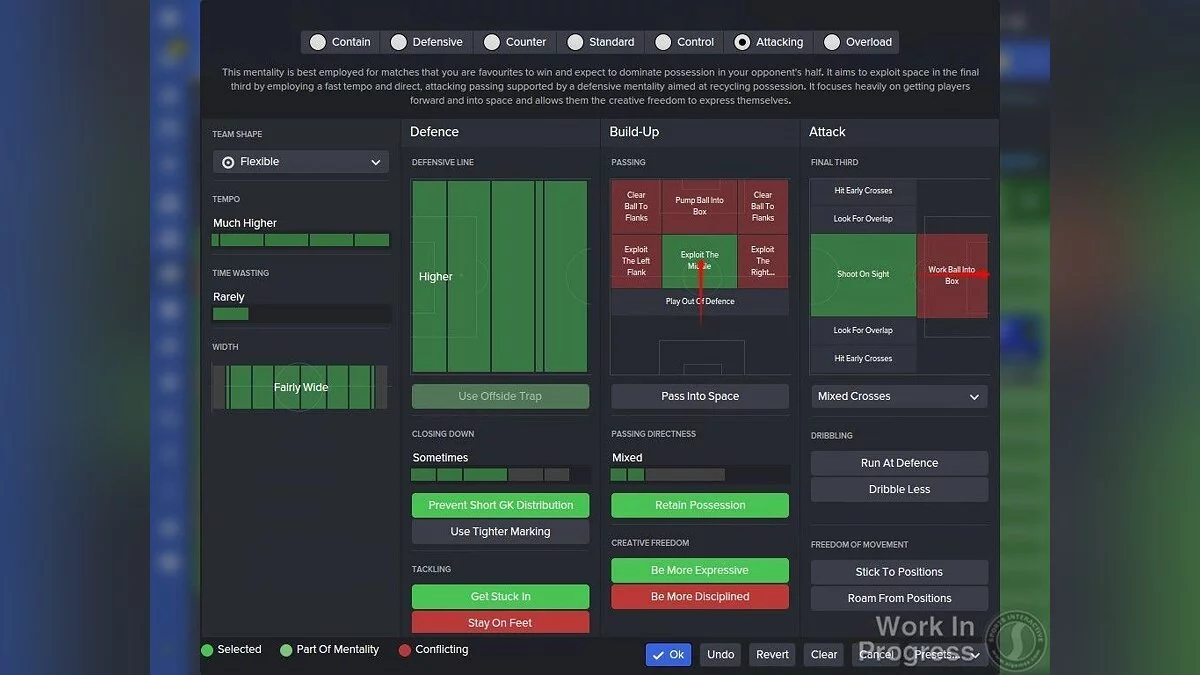The width and height of the screenshot is (1200, 675).
Task: Click the Play Out Of Defence zone
Action: coord(699,301)
